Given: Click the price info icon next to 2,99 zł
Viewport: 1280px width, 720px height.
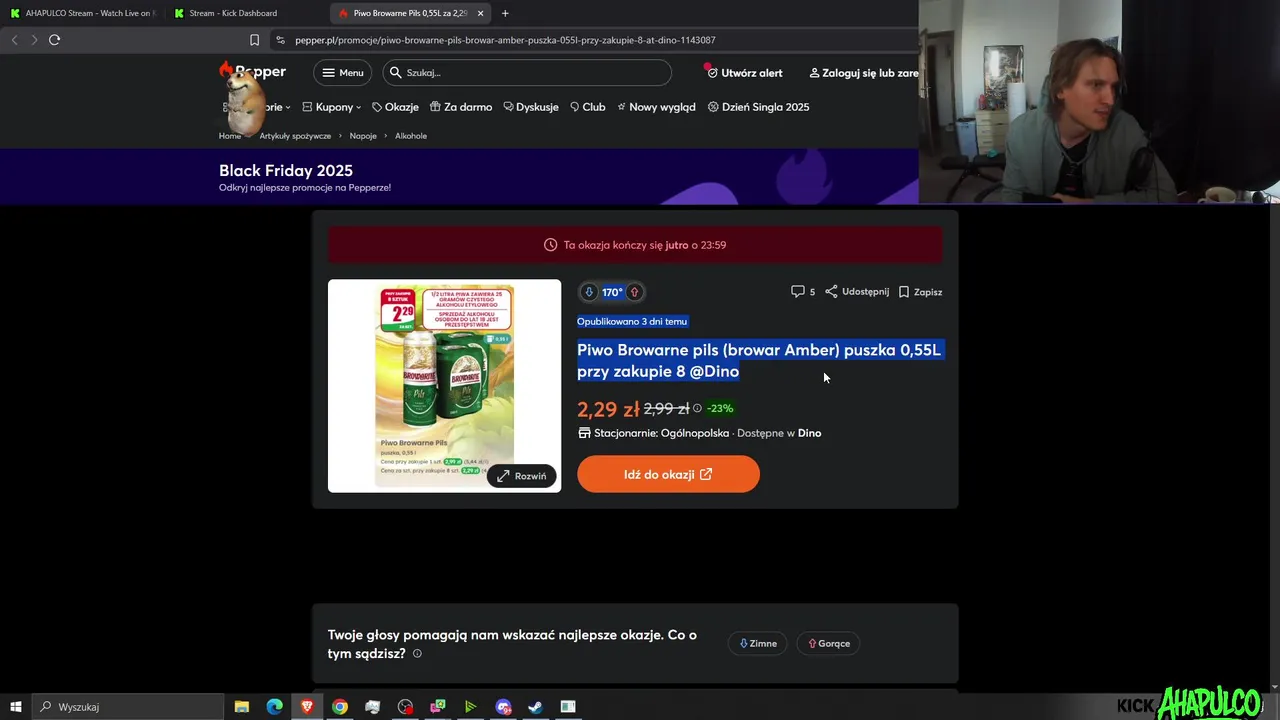Looking at the screenshot, I should pyautogui.click(x=698, y=408).
